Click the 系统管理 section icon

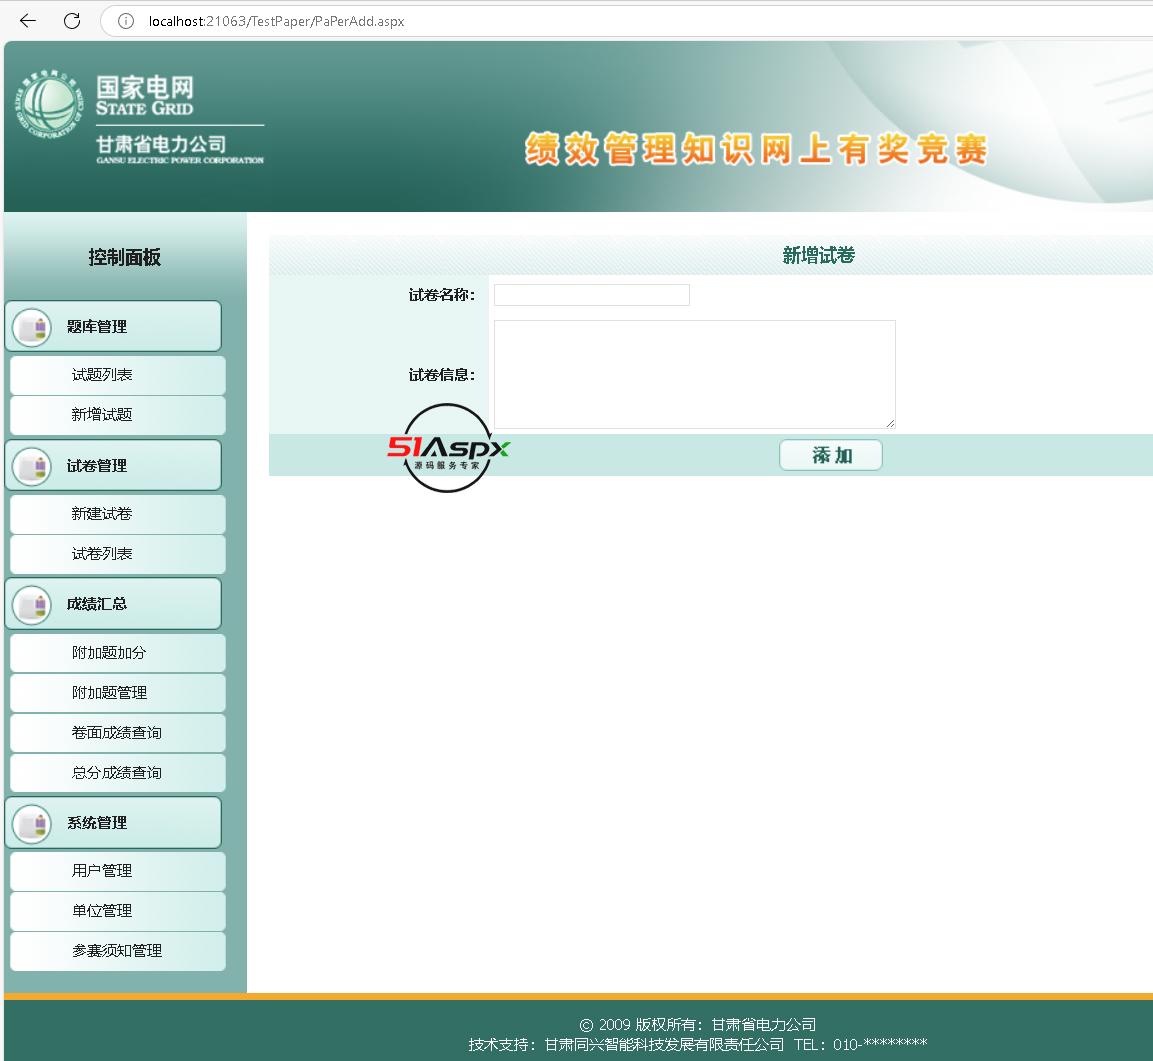point(32,823)
